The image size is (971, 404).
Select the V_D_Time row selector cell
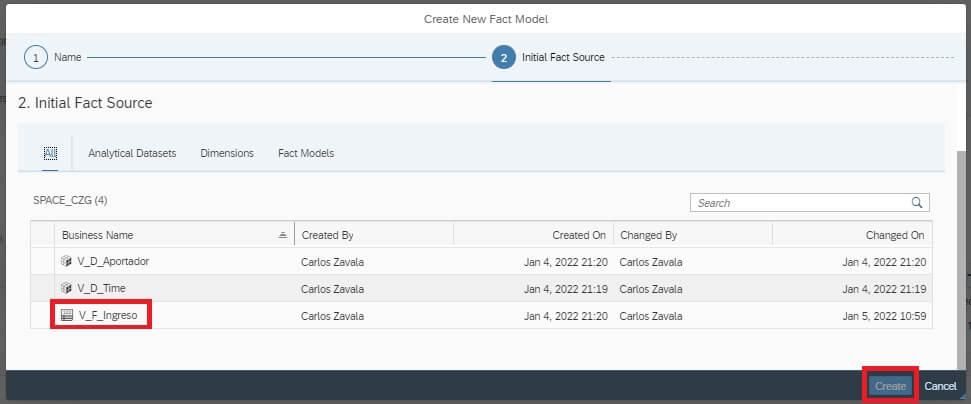point(43,288)
